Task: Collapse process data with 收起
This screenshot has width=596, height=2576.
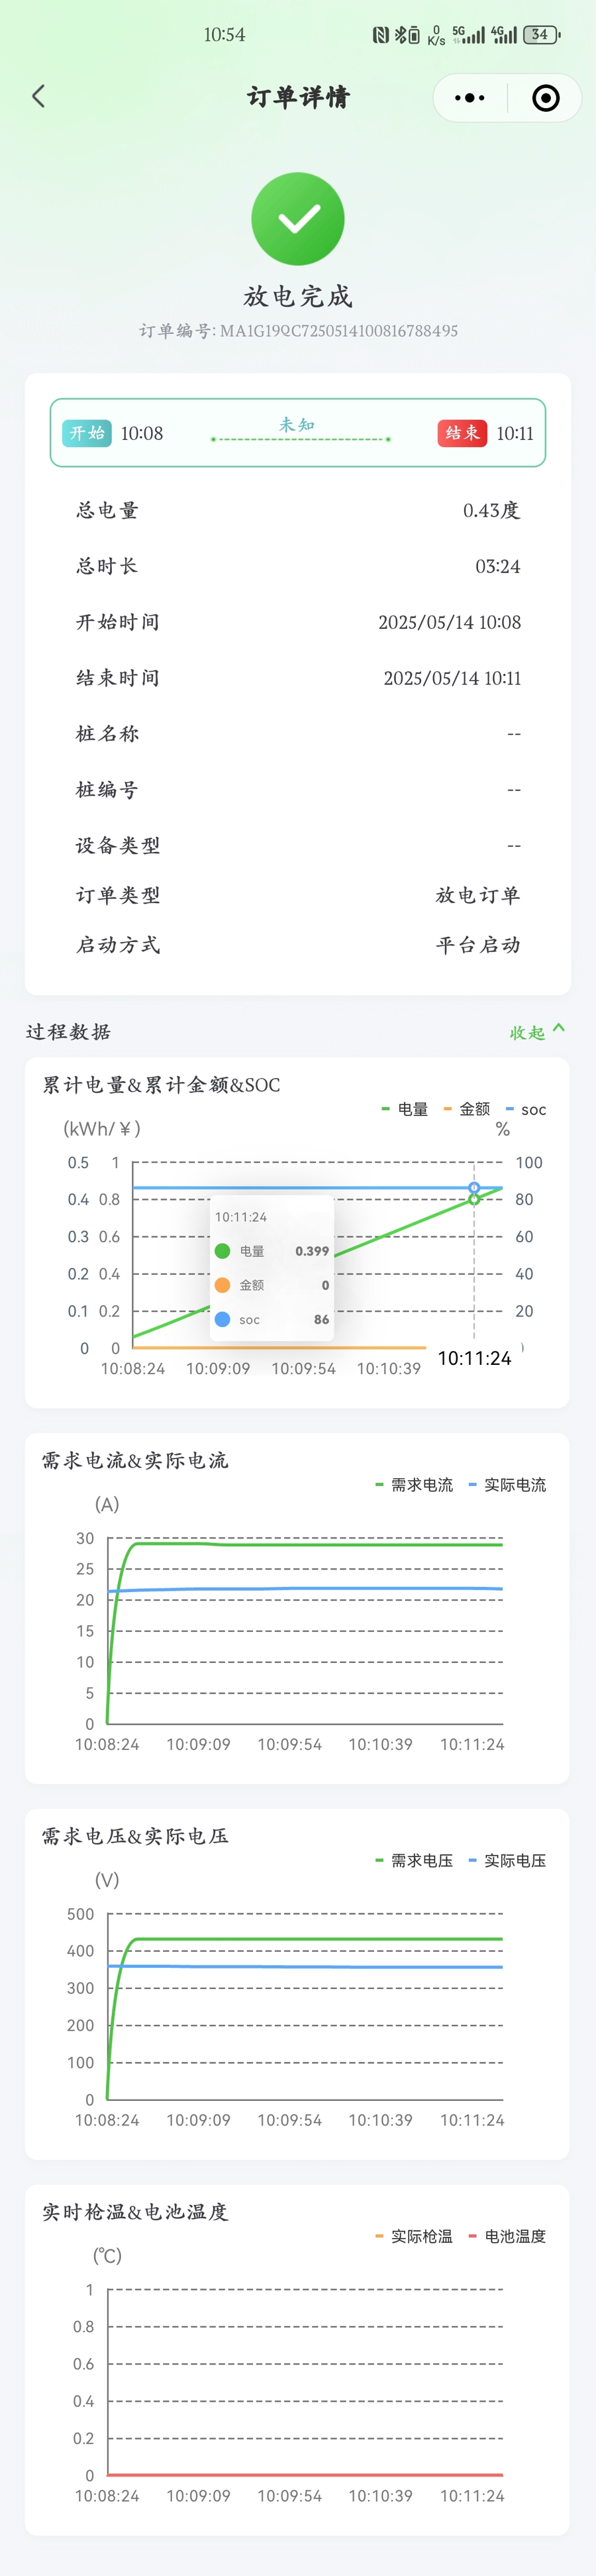Action: [536, 1032]
